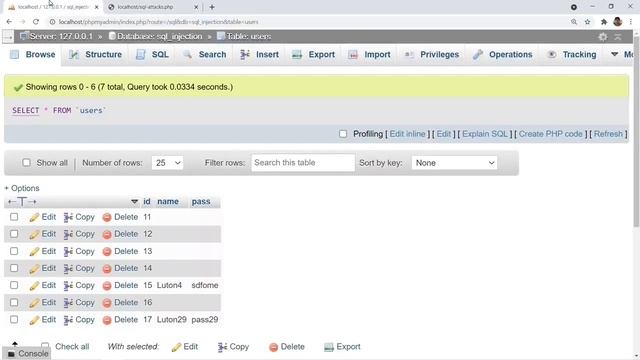Enable the Profiling checkbox
640x360 pixels.
click(343, 134)
